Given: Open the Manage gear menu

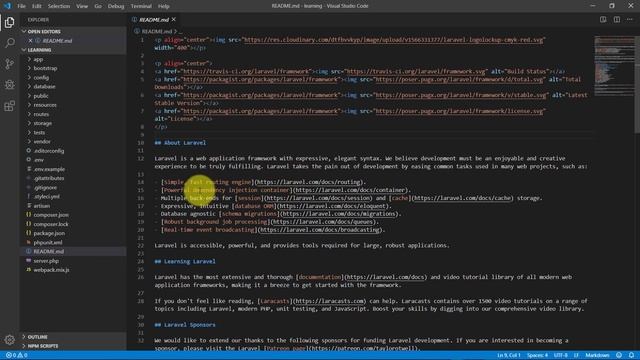Looking at the screenshot, I should (x=9, y=340).
